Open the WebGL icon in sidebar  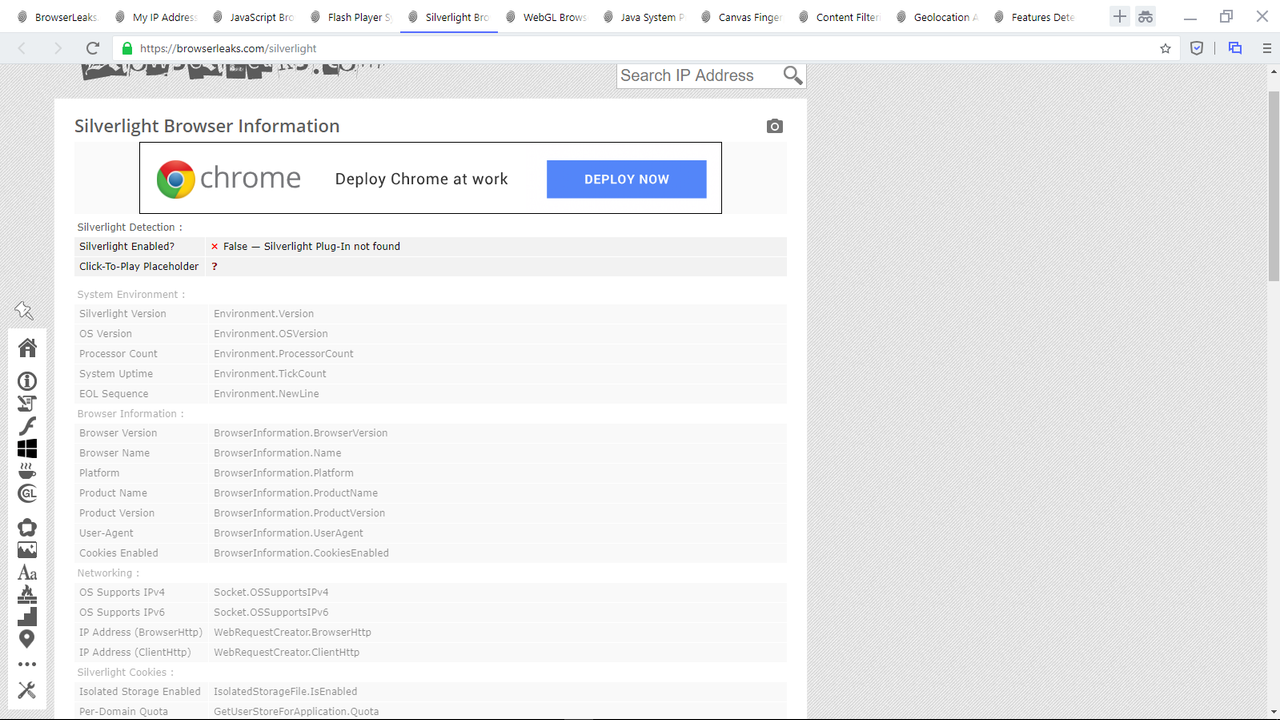coord(27,493)
